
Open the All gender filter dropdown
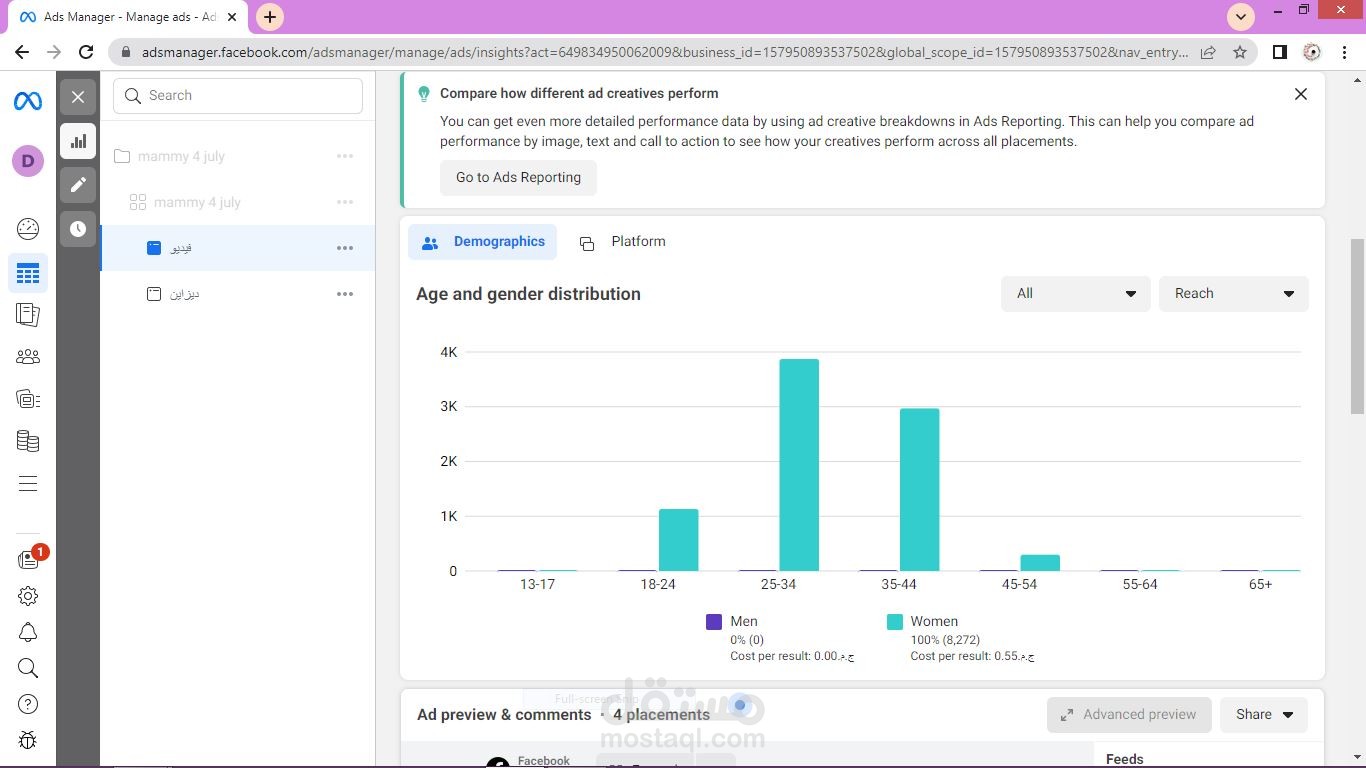[1076, 294]
